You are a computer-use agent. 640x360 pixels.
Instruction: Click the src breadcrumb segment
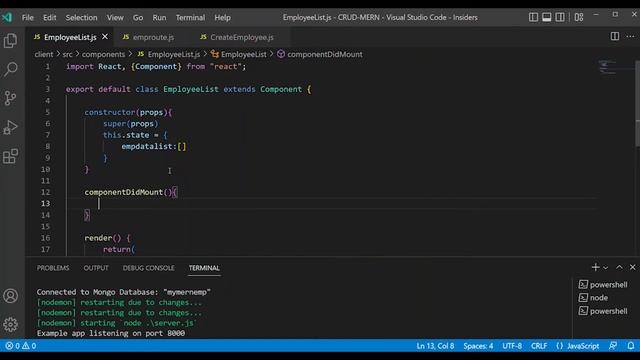(x=67, y=54)
